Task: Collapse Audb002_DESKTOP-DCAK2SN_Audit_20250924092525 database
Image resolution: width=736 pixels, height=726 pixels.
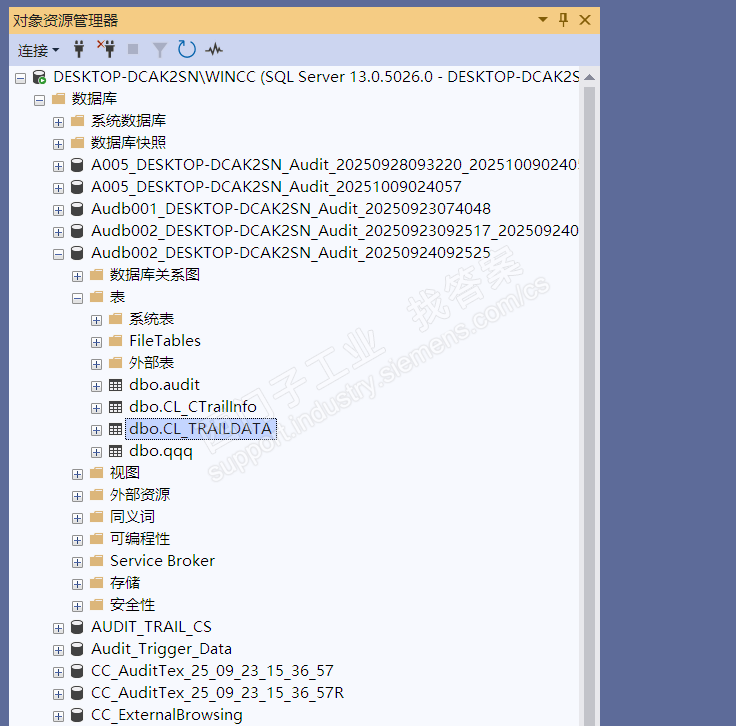Action: 58,254
